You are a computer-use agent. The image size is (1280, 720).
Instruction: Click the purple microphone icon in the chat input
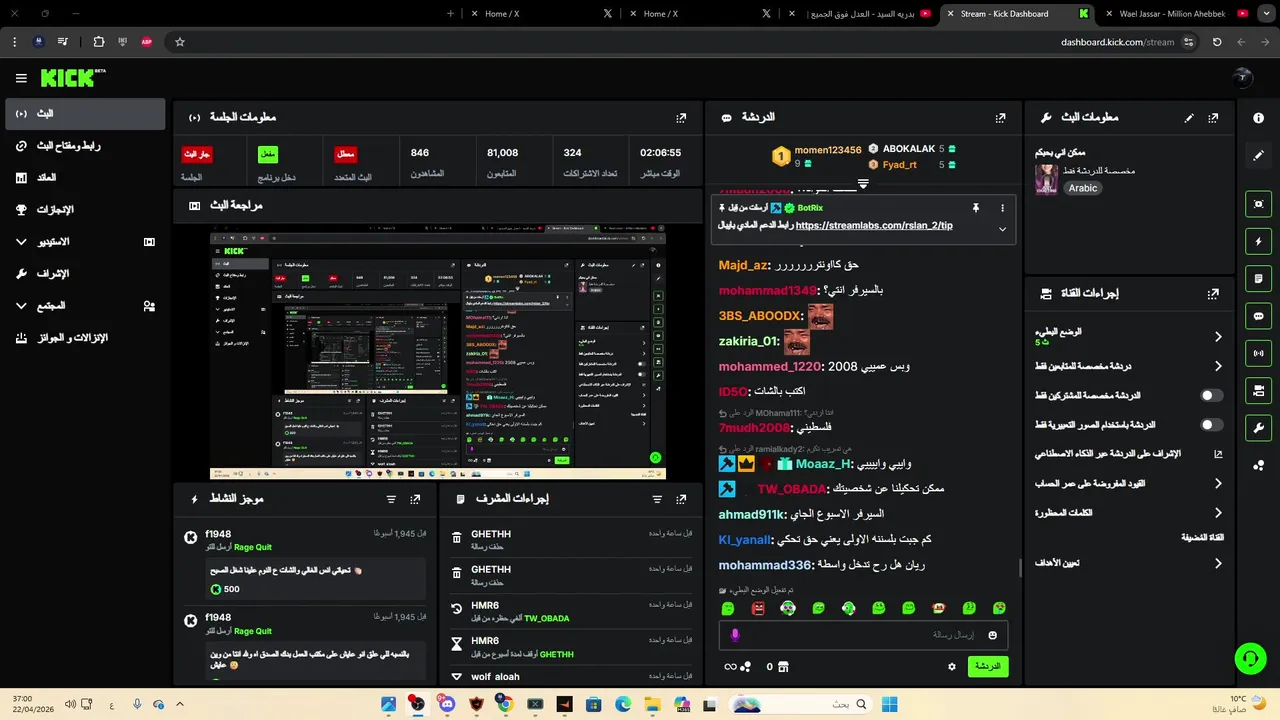735,635
